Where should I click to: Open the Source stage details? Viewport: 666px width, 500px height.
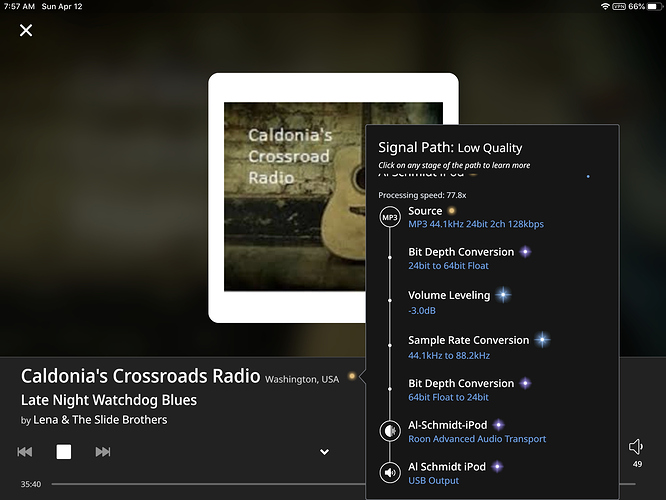(425, 211)
